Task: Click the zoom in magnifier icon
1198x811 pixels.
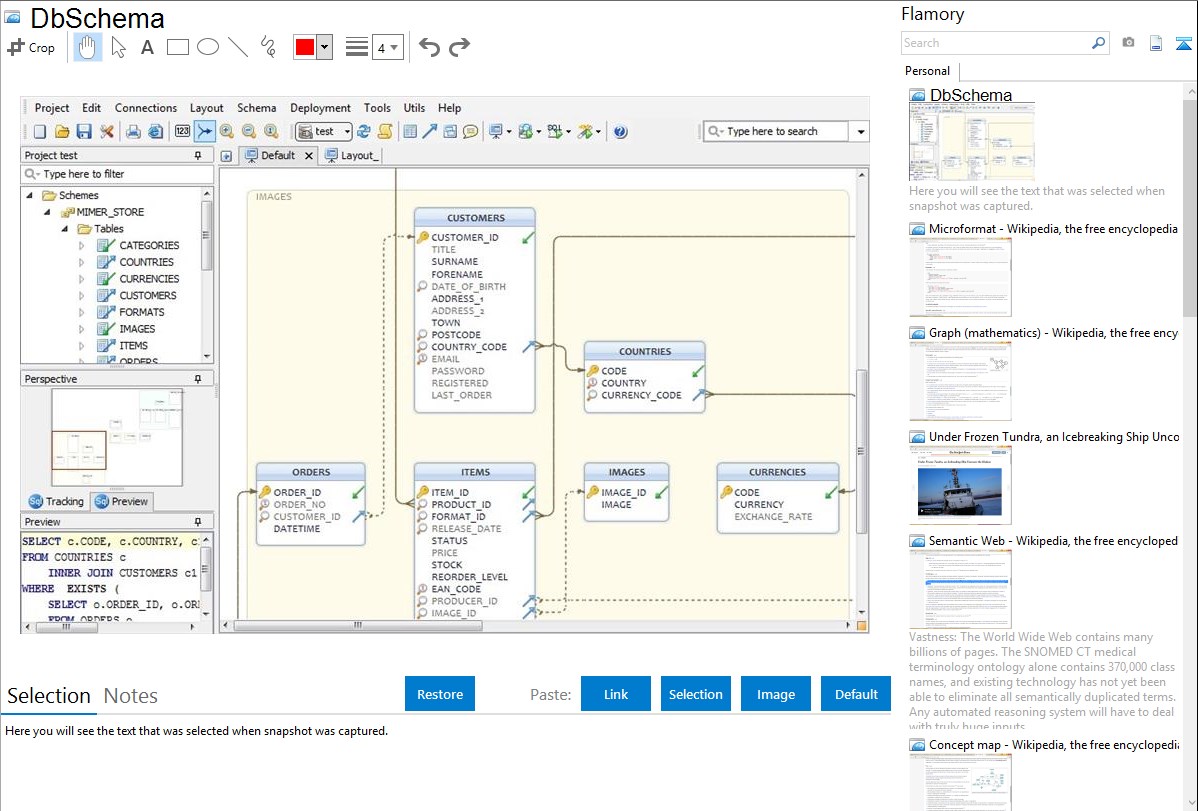Action: click(227, 131)
